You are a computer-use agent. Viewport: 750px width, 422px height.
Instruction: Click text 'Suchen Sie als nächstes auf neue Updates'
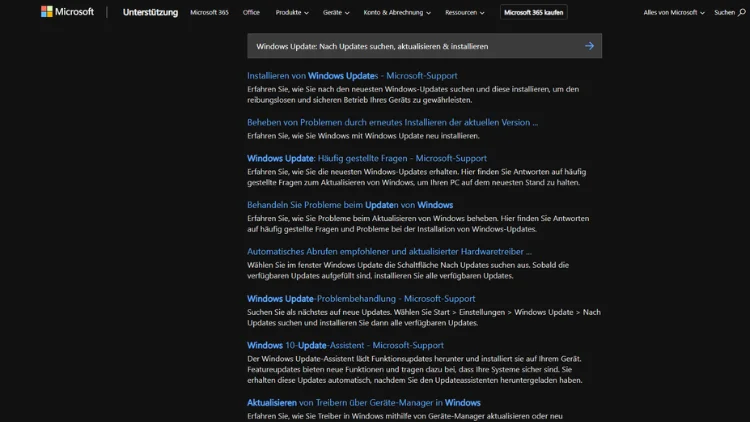click(320, 312)
